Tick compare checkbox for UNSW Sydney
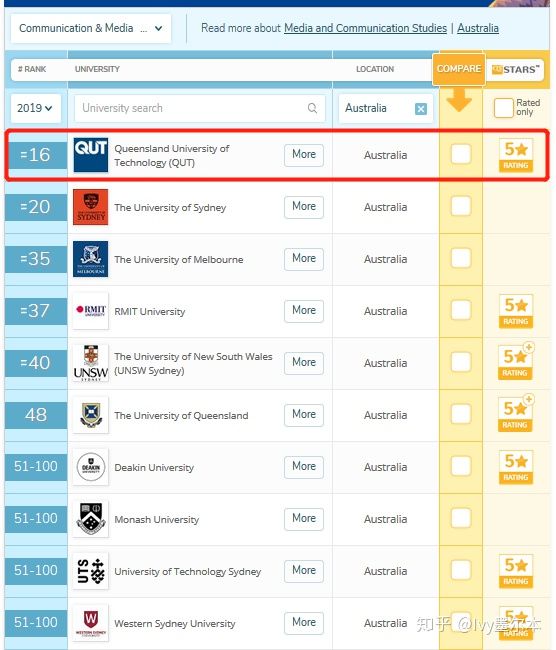 coord(461,362)
